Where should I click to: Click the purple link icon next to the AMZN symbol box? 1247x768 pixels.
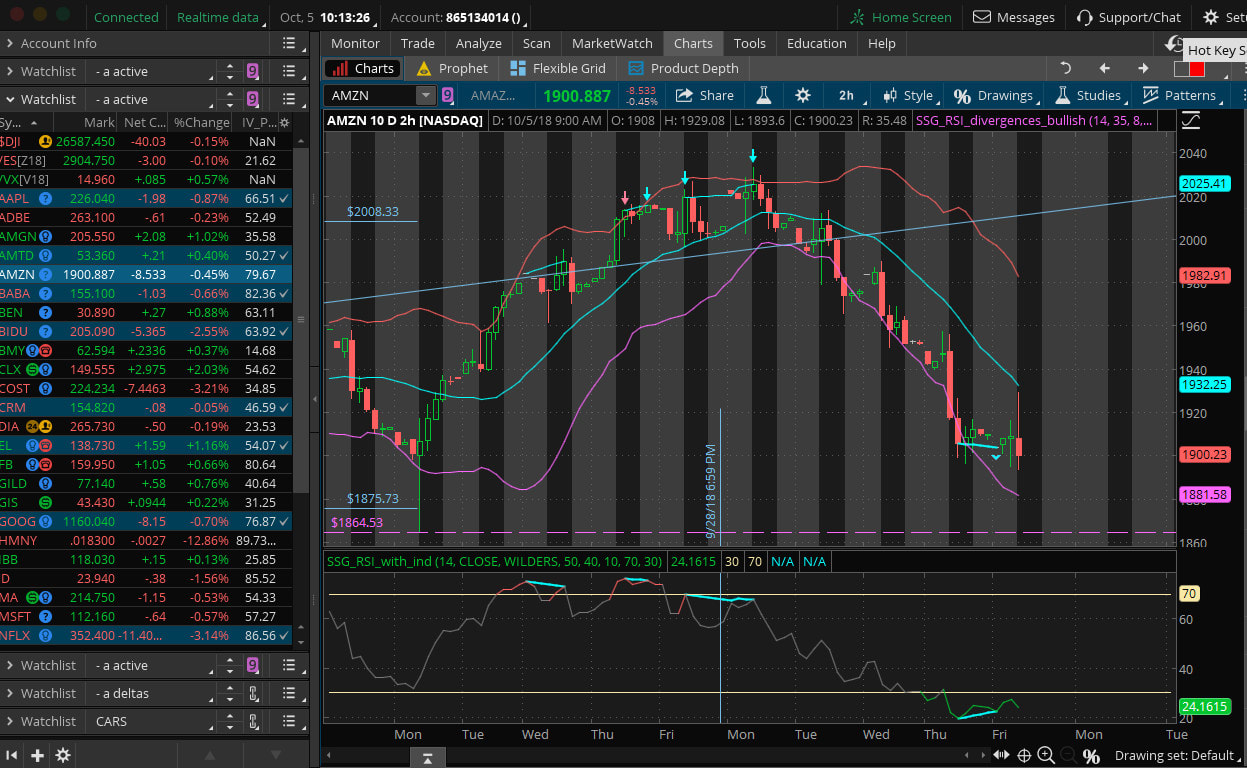point(447,95)
